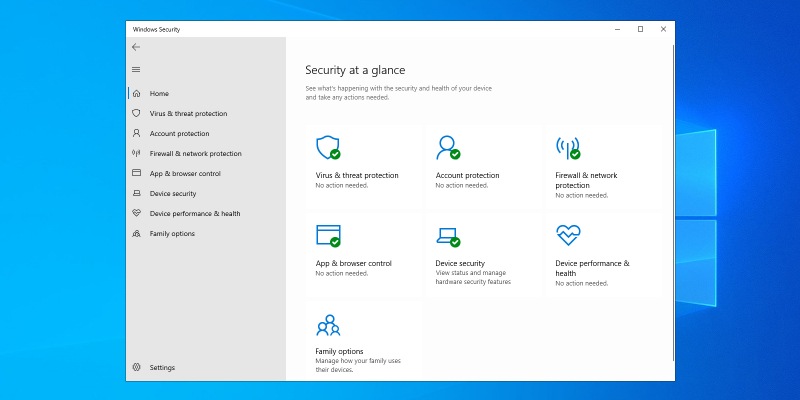The width and height of the screenshot is (800, 400).
Task: Click 'View status and manage hardware security features' text
Action: point(473,278)
